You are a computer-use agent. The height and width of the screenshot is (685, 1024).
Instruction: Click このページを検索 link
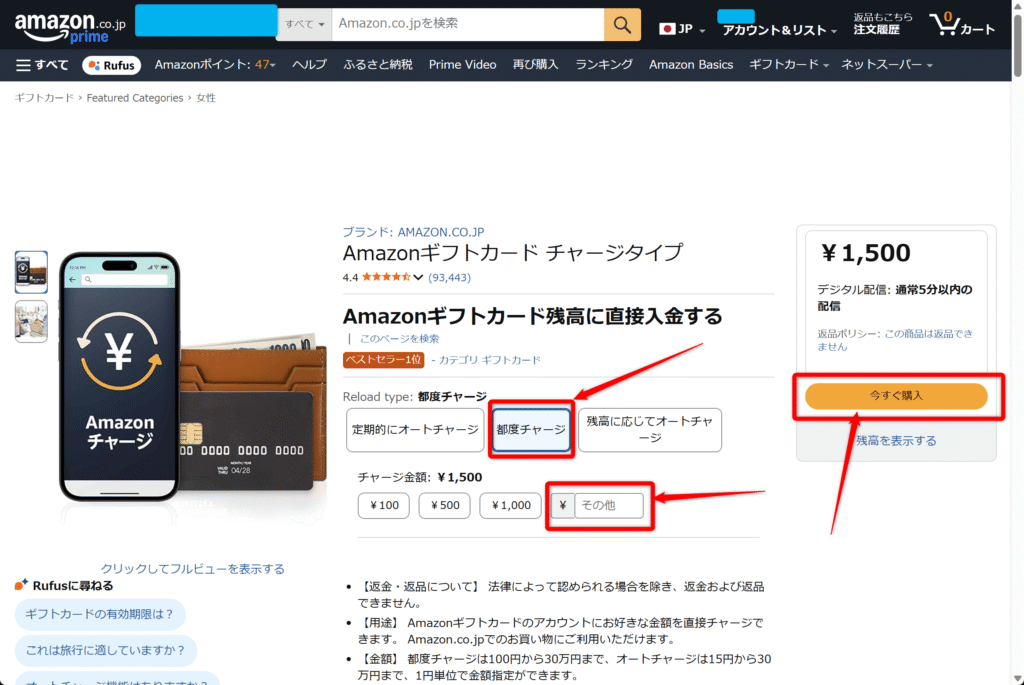pos(399,339)
